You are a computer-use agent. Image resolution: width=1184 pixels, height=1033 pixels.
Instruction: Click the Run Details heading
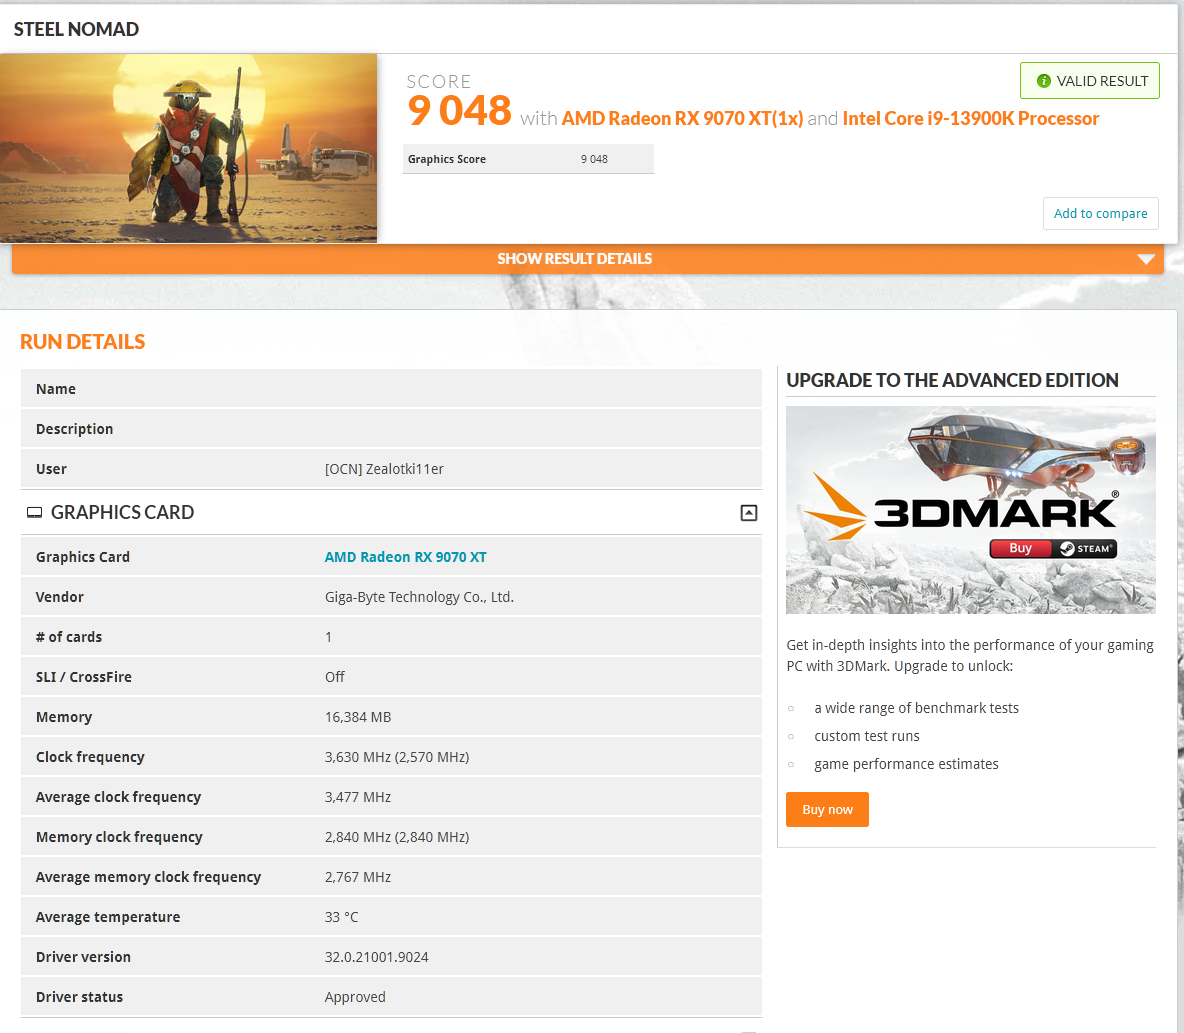point(82,342)
